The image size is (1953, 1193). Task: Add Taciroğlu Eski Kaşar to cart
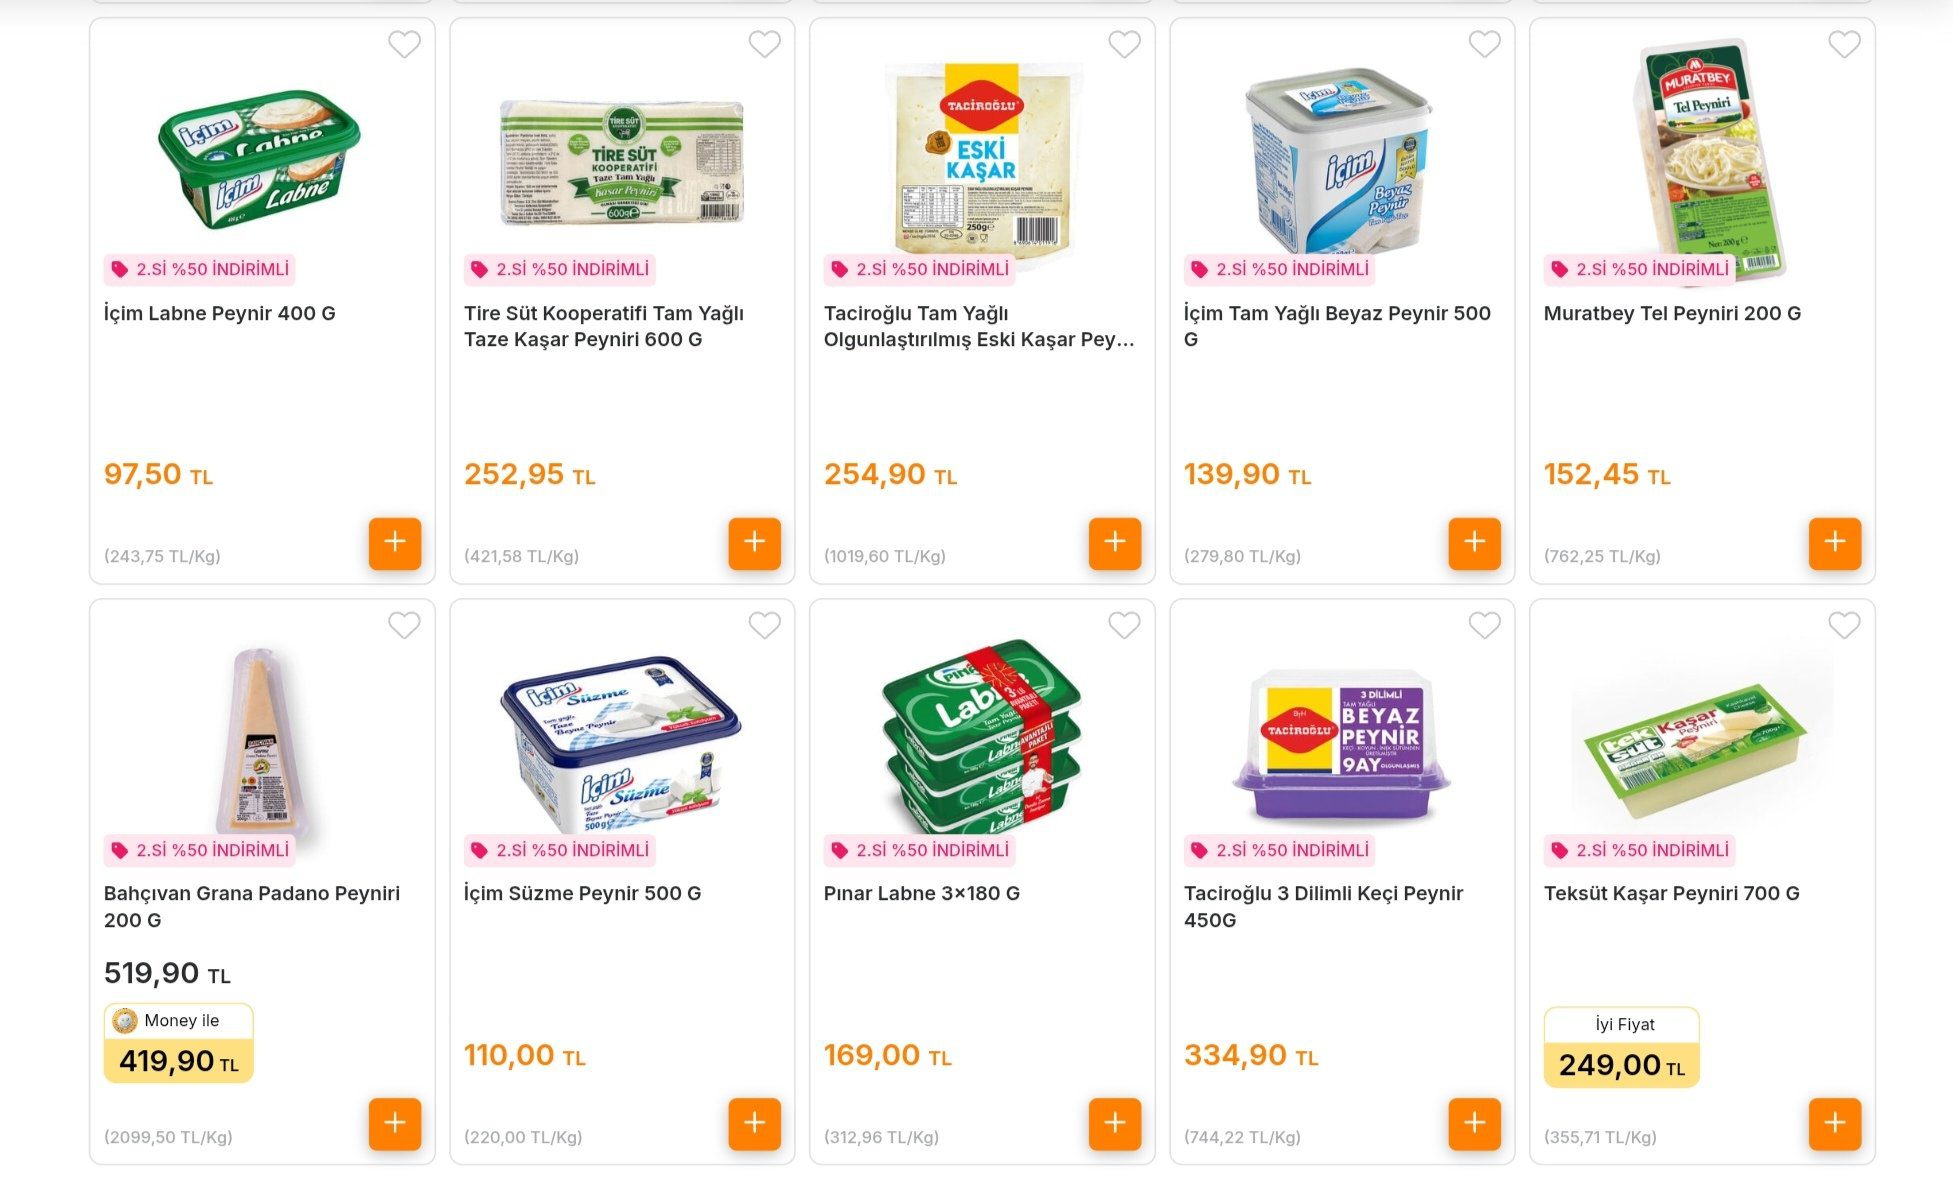tap(1115, 543)
